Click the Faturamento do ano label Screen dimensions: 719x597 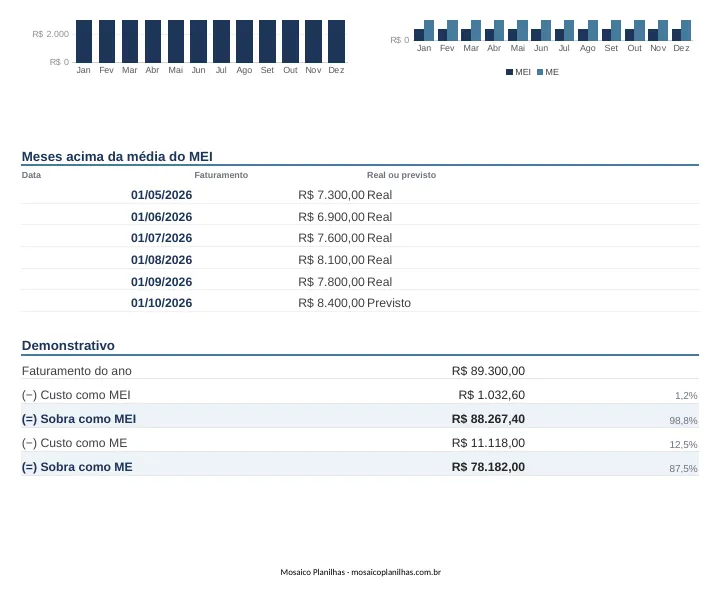77,371
